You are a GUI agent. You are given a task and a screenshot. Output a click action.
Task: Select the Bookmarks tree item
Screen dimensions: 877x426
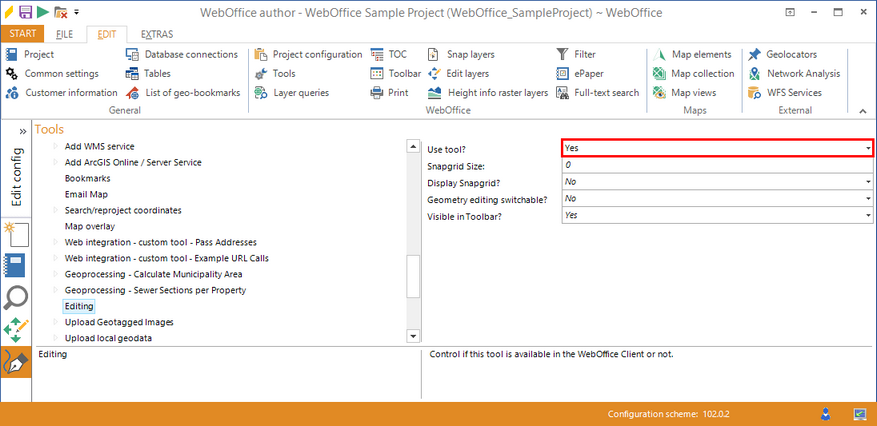coord(87,178)
